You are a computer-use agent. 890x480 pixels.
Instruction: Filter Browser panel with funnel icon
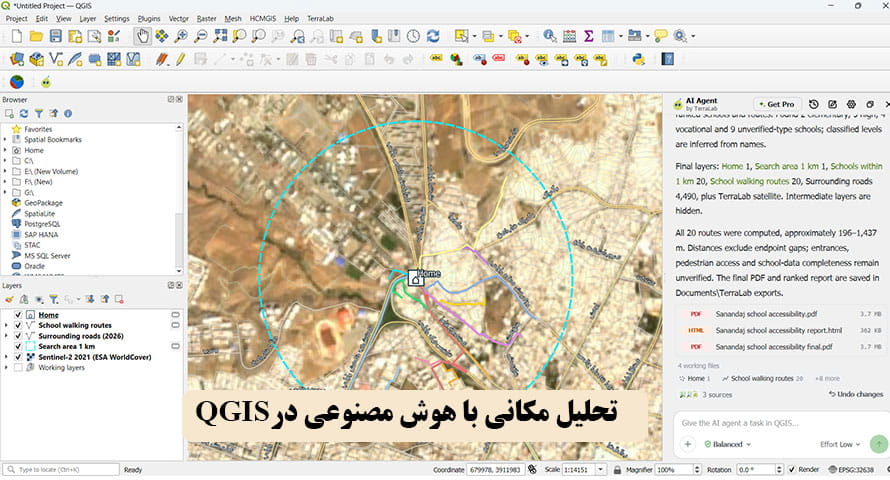(39, 113)
